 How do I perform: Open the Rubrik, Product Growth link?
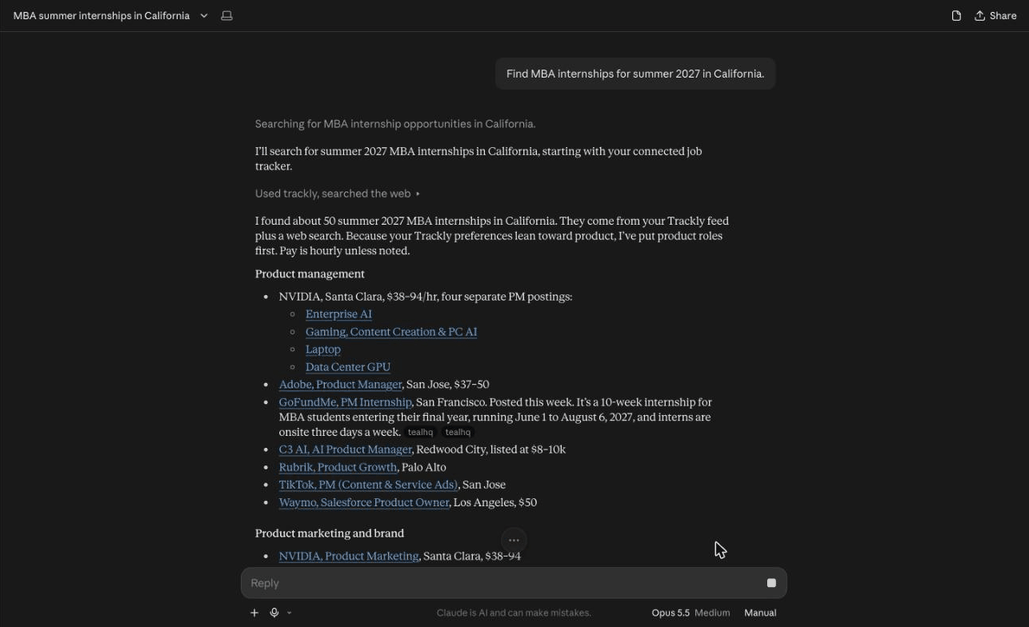point(338,467)
